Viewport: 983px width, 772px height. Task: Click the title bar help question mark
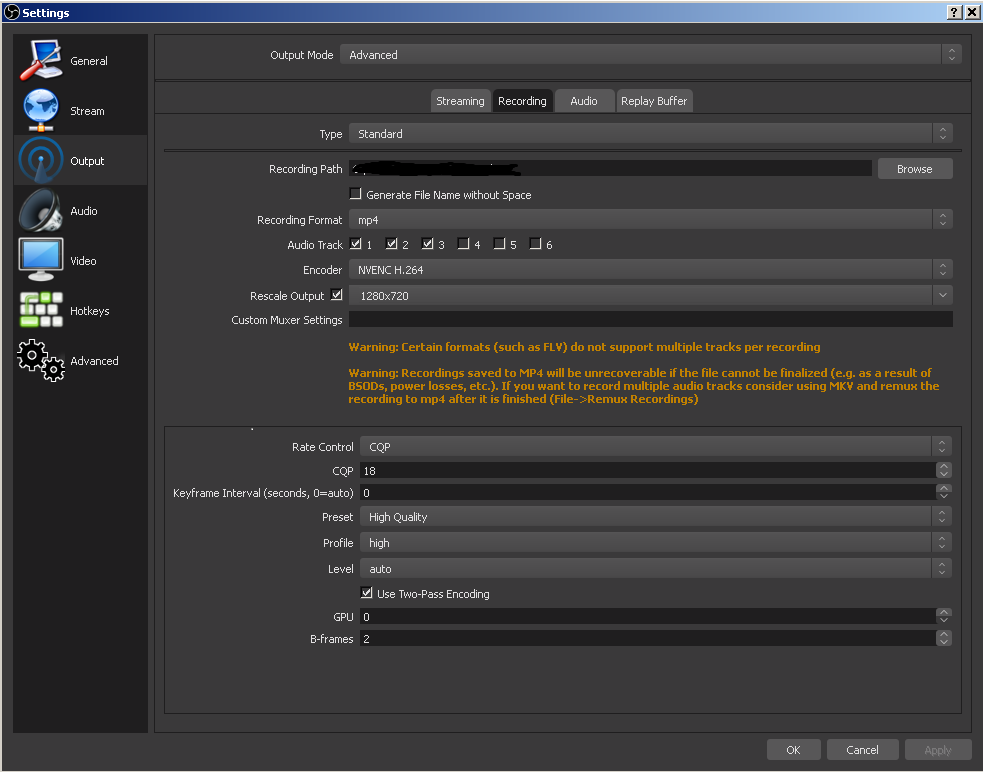point(954,12)
